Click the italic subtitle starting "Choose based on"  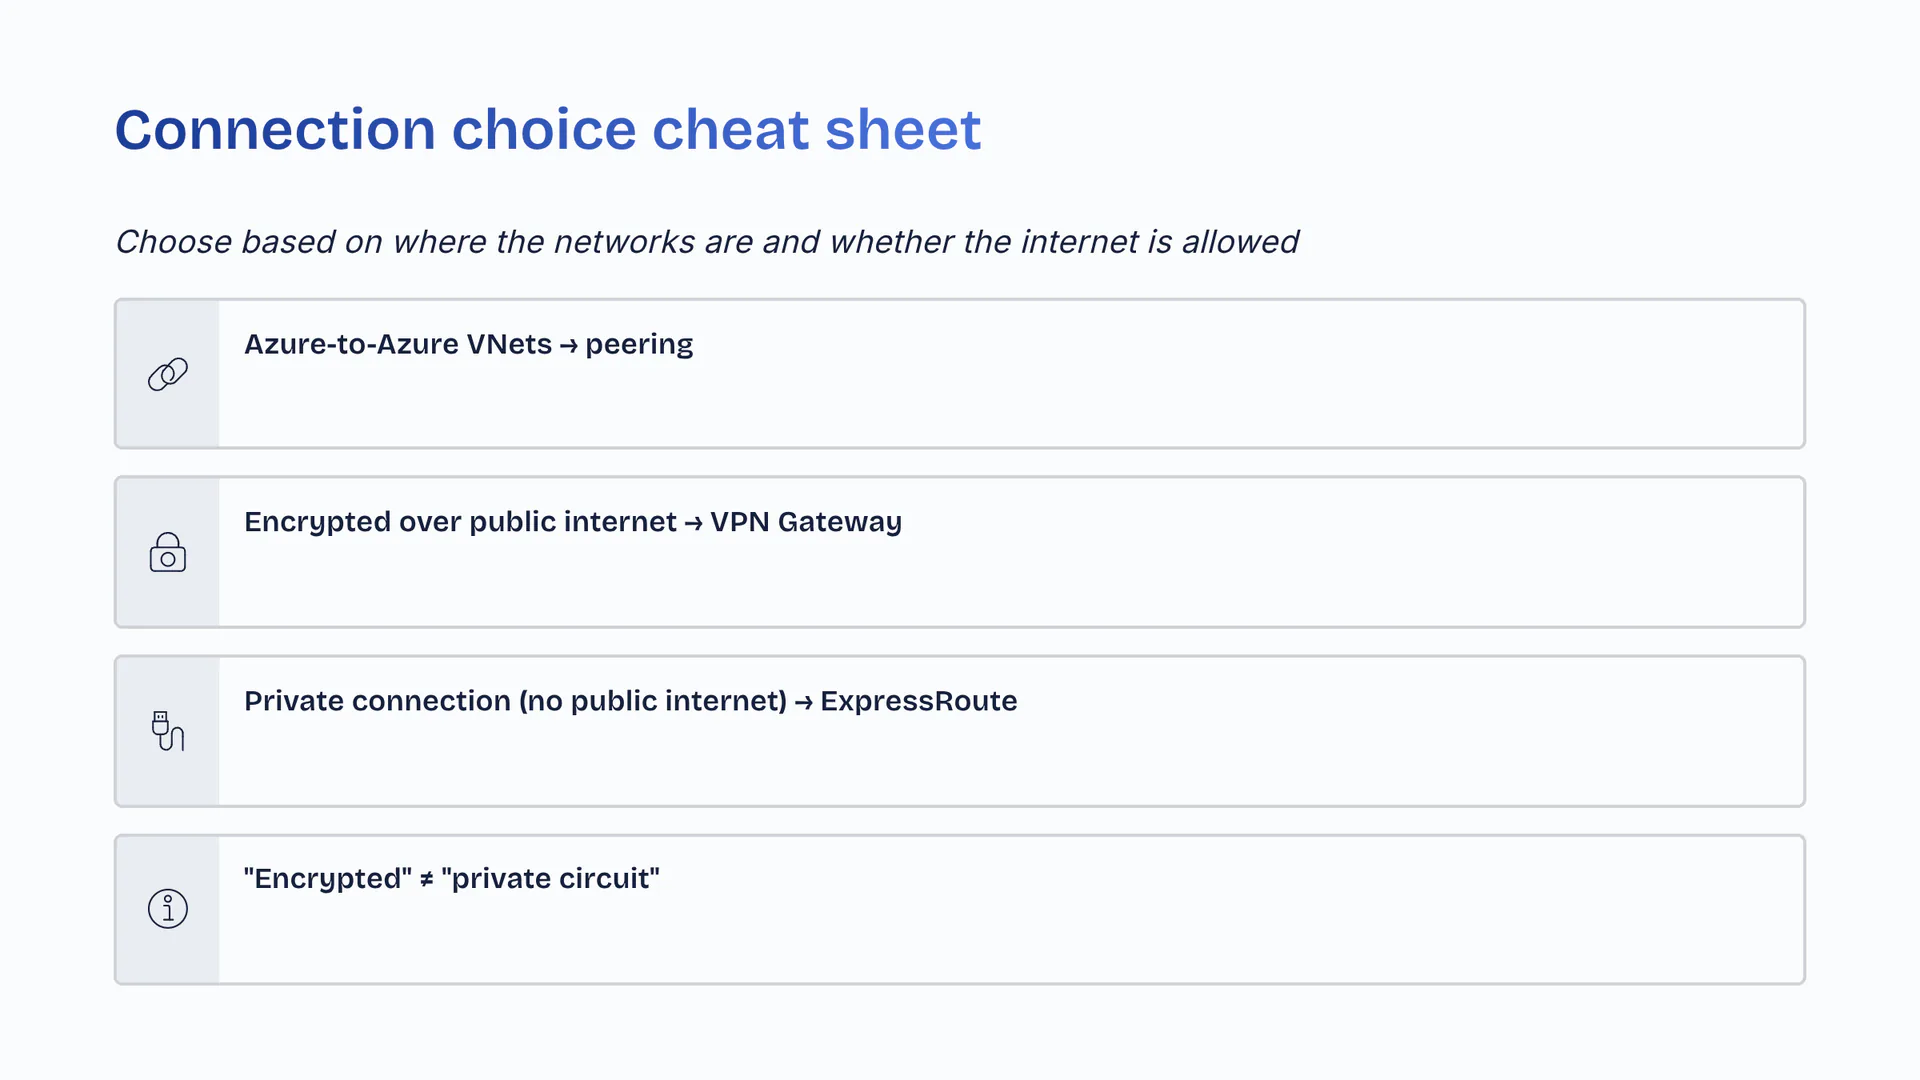pos(706,242)
